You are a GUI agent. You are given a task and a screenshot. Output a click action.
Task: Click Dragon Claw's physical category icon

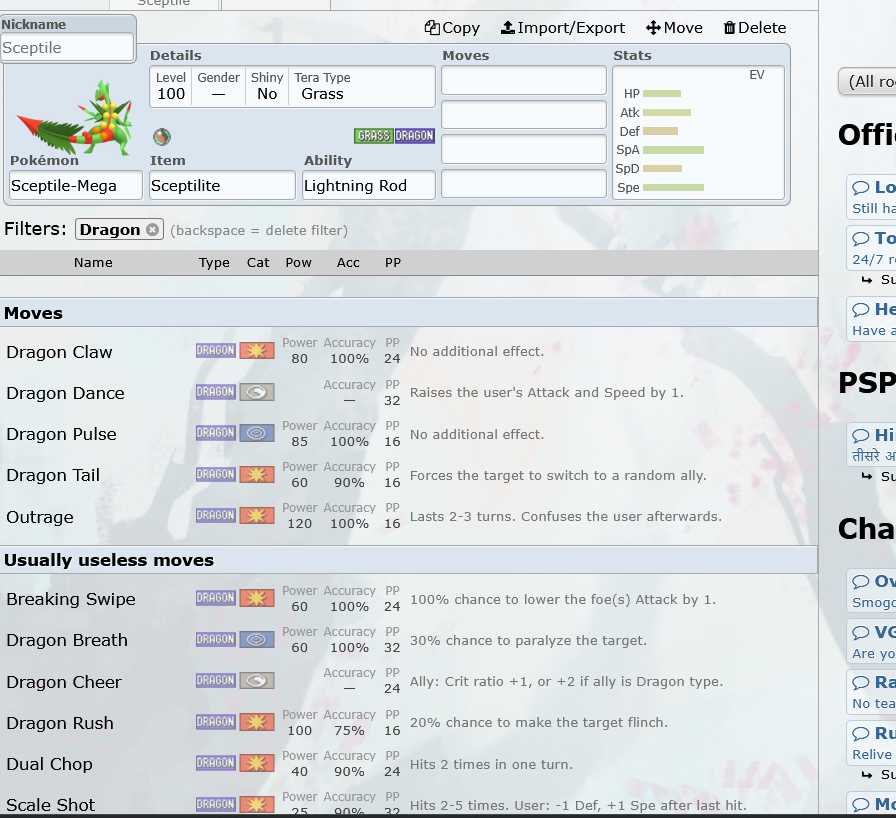pos(257,351)
